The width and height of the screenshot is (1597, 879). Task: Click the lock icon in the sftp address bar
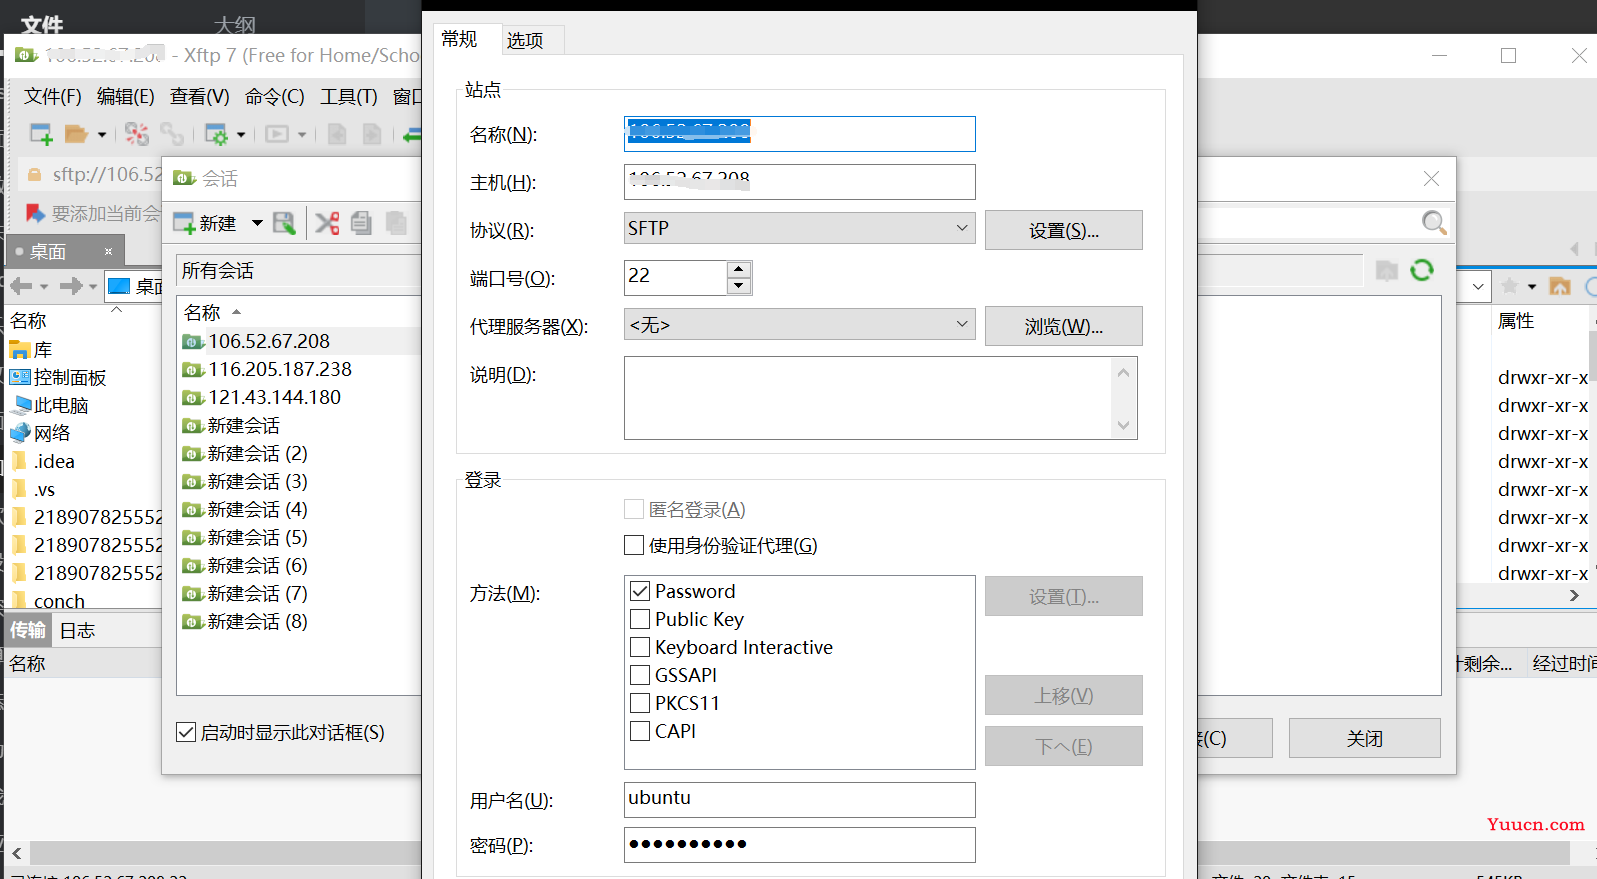pos(34,175)
